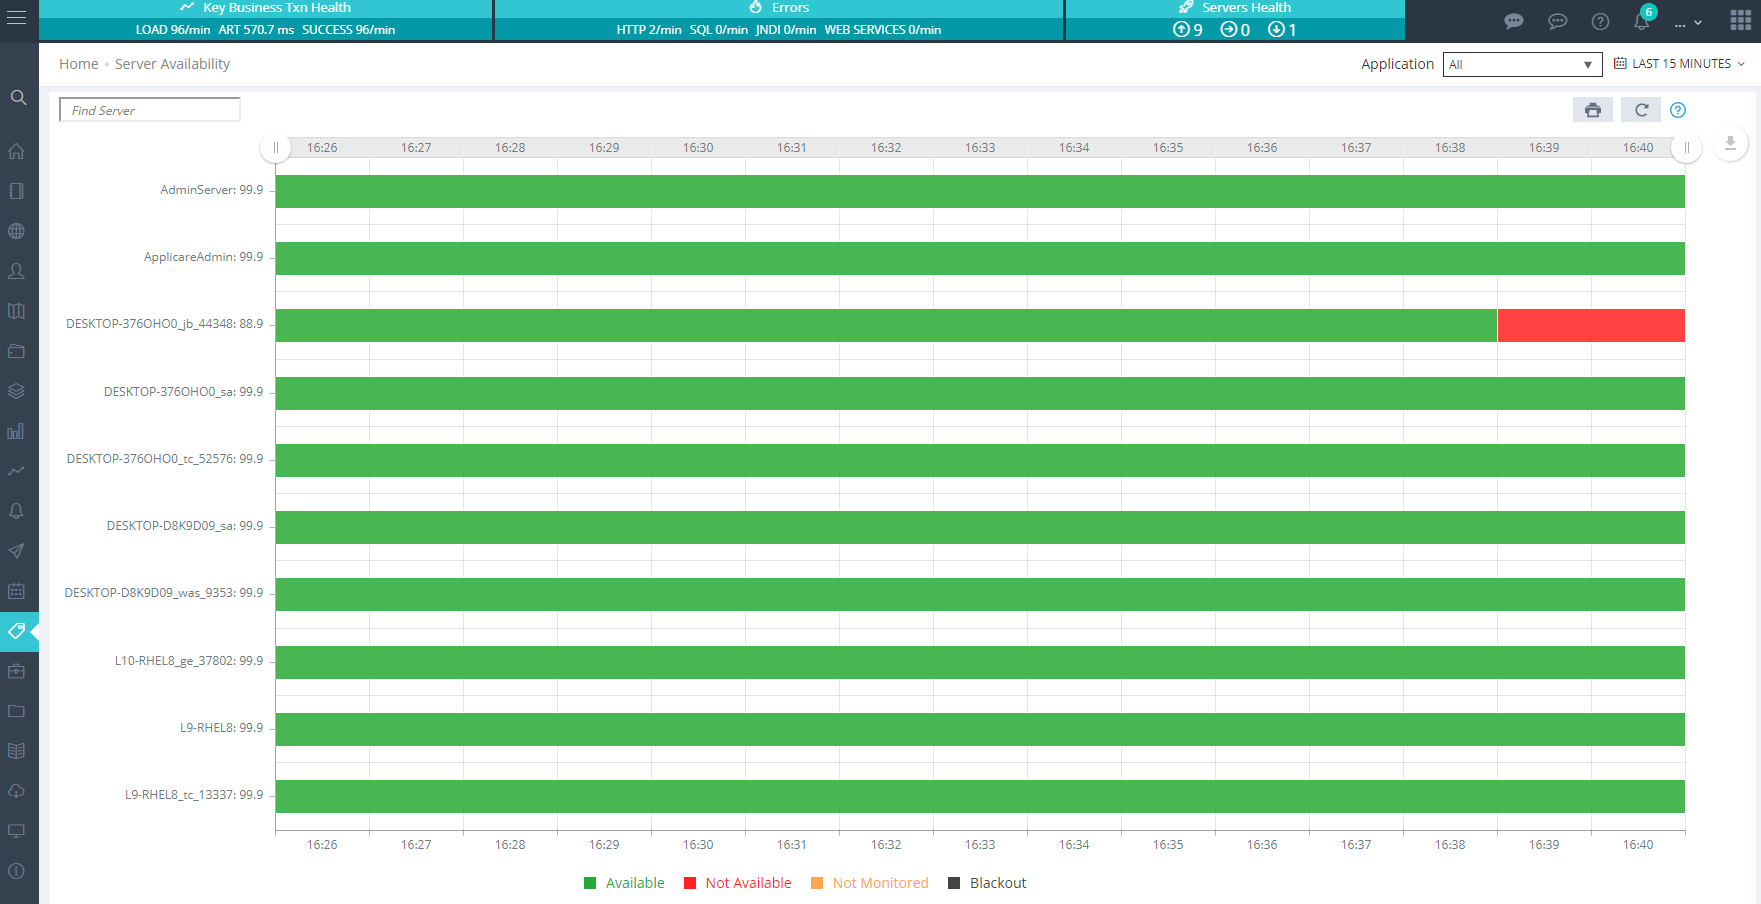Open the apps grid icon
The height and width of the screenshot is (904, 1761).
(1740, 21)
